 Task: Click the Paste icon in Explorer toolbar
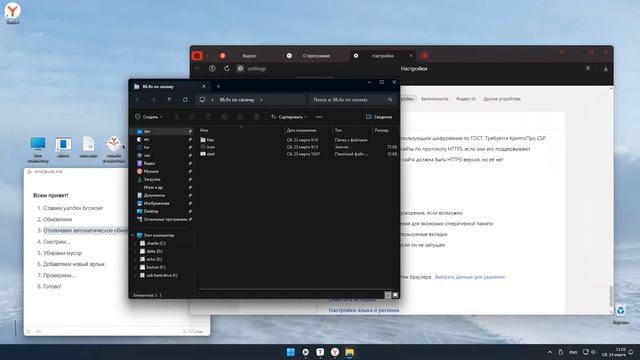click(x=208, y=117)
